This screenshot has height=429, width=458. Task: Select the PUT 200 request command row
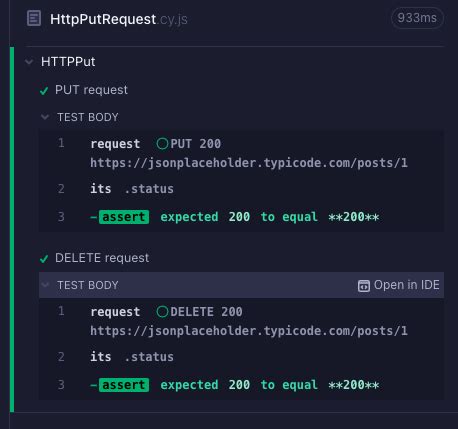coord(241,153)
